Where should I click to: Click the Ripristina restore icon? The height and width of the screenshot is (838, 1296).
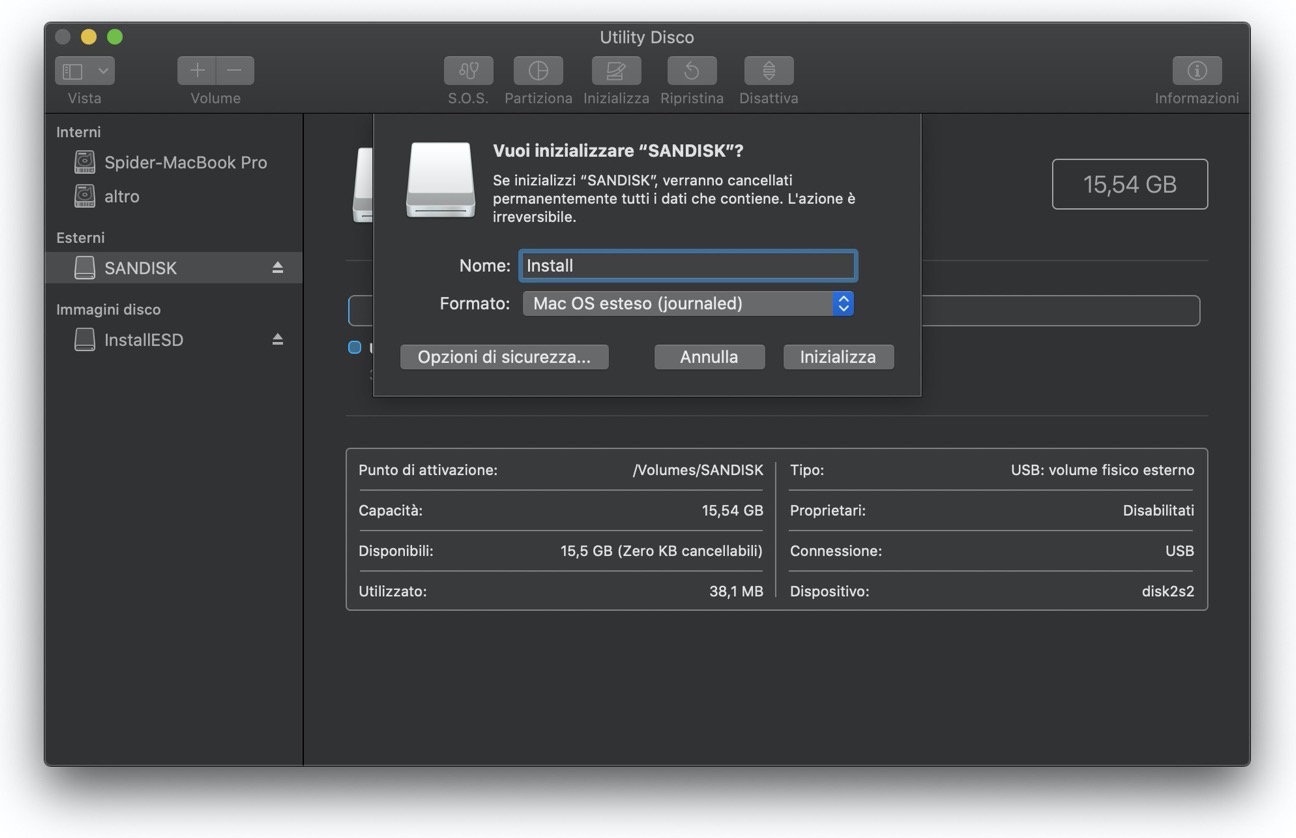tap(692, 71)
